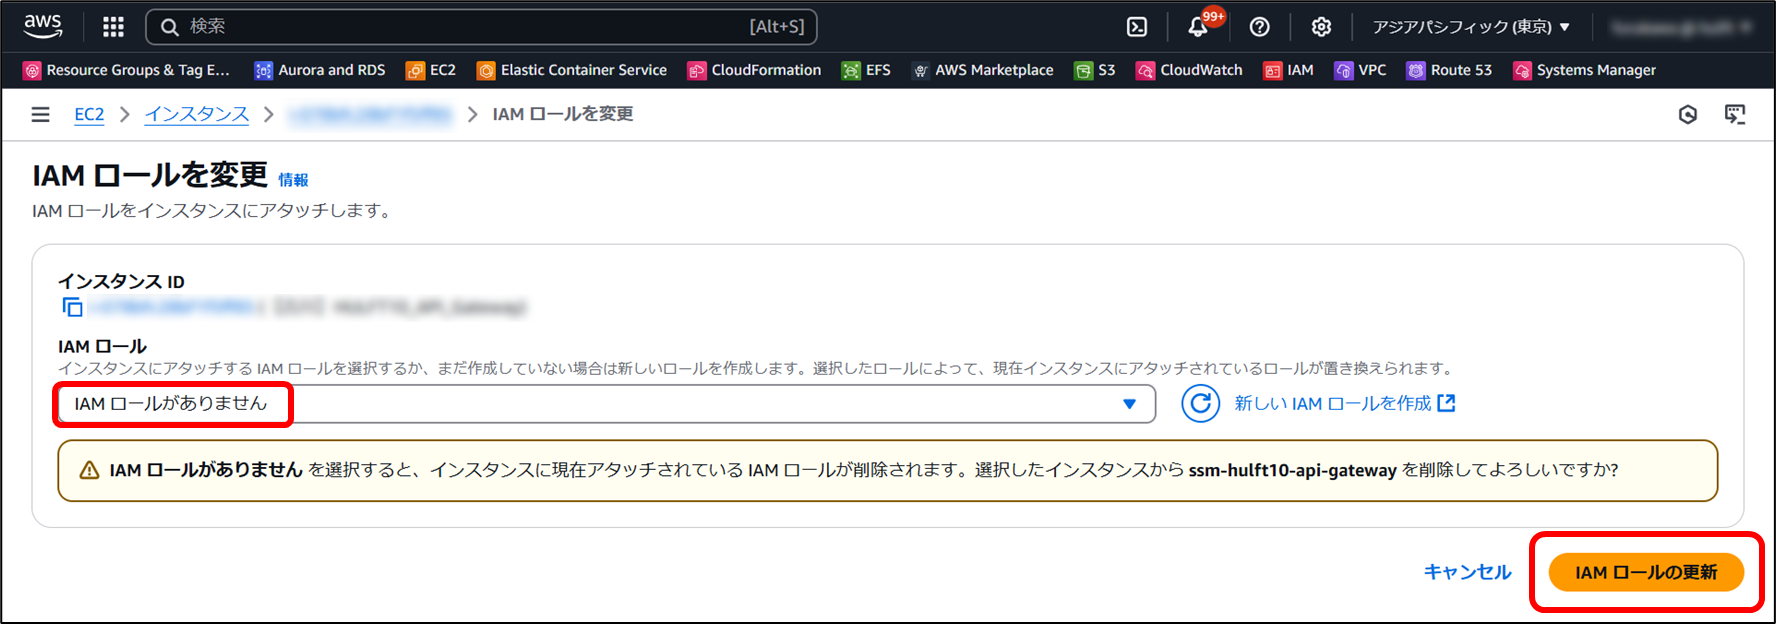The image size is (1776, 624).
Task: Copy the instance ID with copy icon
Action: (72, 307)
